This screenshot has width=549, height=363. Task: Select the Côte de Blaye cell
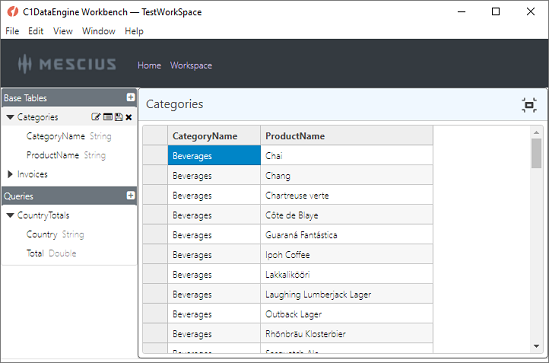(347, 215)
